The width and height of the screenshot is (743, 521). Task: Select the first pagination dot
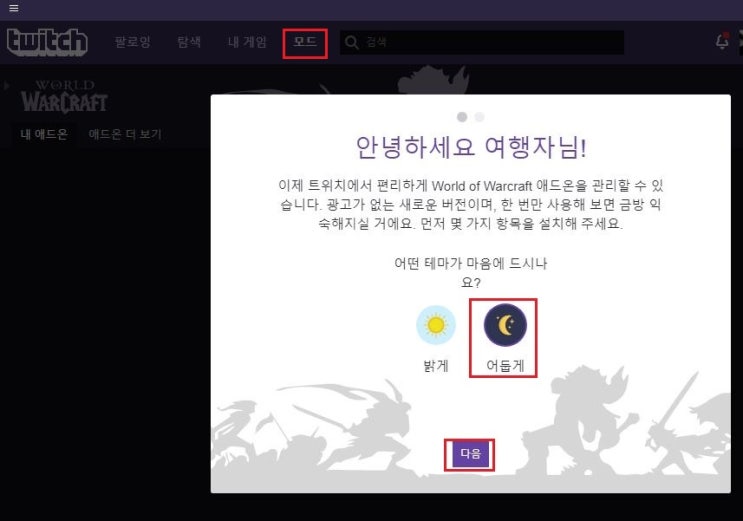pos(462,117)
